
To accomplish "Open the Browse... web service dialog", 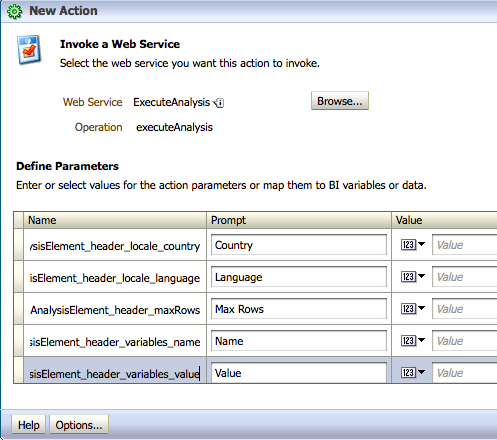I will [x=340, y=101].
